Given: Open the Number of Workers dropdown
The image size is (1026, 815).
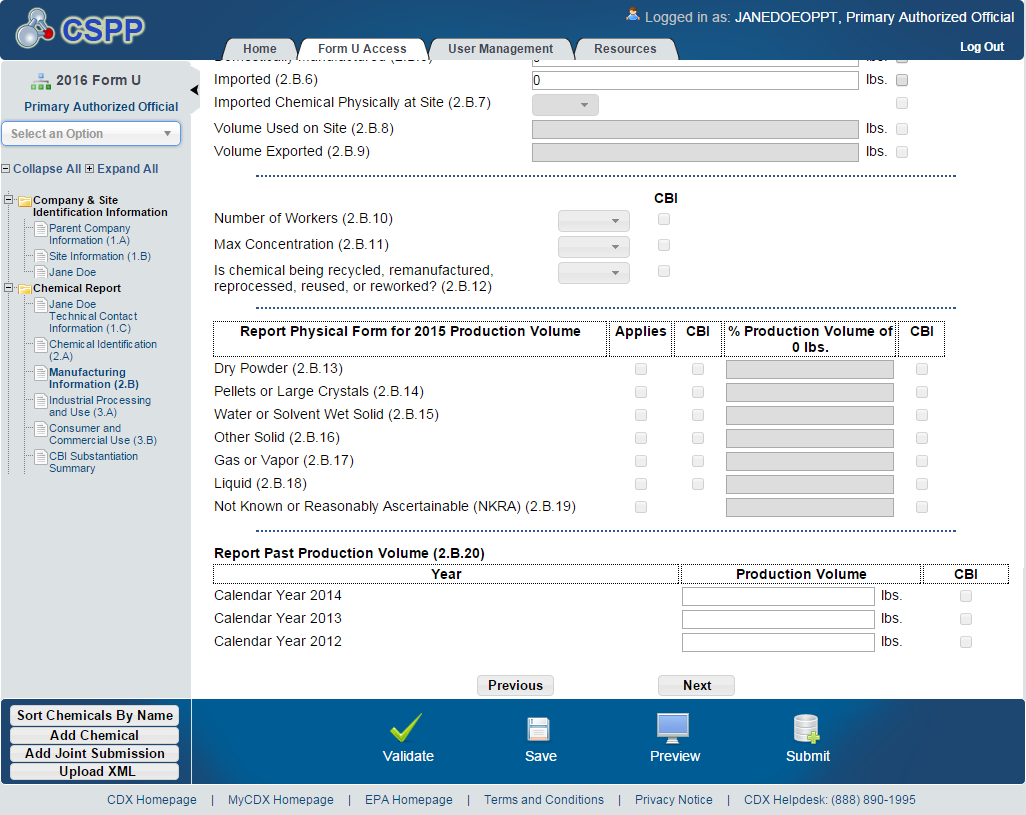Looking at the screenshot, I should tap(594, 221).
